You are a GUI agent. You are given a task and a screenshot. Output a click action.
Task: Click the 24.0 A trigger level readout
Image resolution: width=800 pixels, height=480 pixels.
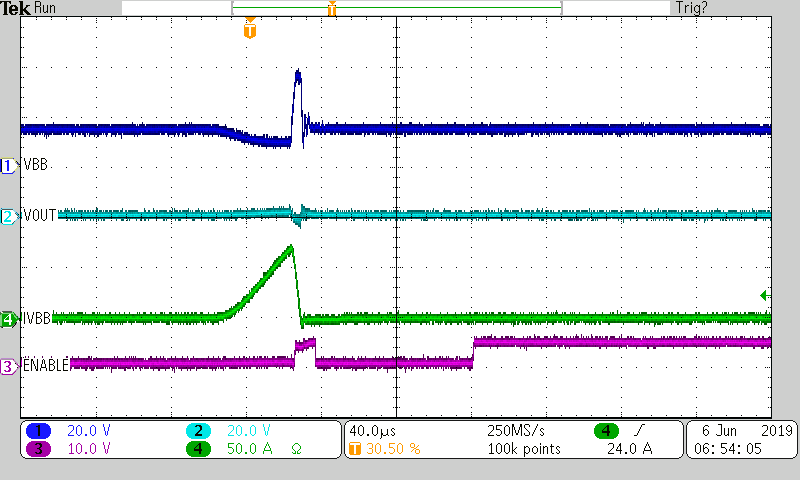pyautogui.click(x=630, y=449)
